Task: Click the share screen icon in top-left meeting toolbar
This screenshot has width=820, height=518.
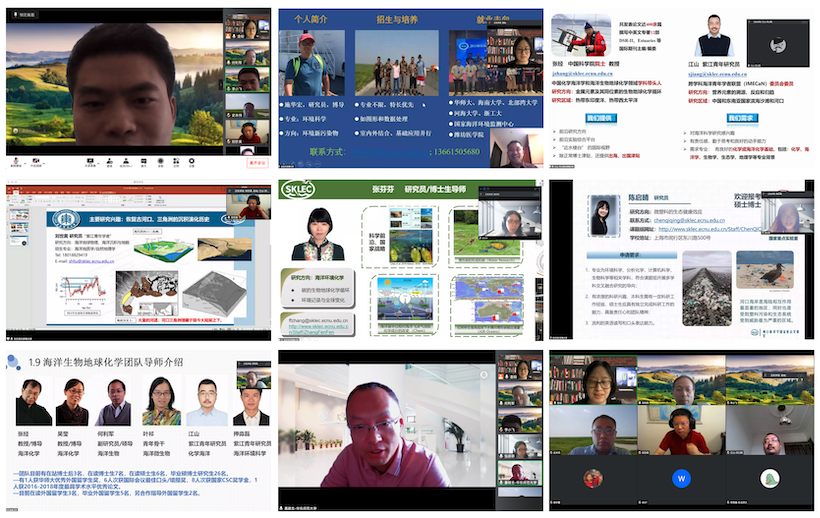Action: coord(90,160)
